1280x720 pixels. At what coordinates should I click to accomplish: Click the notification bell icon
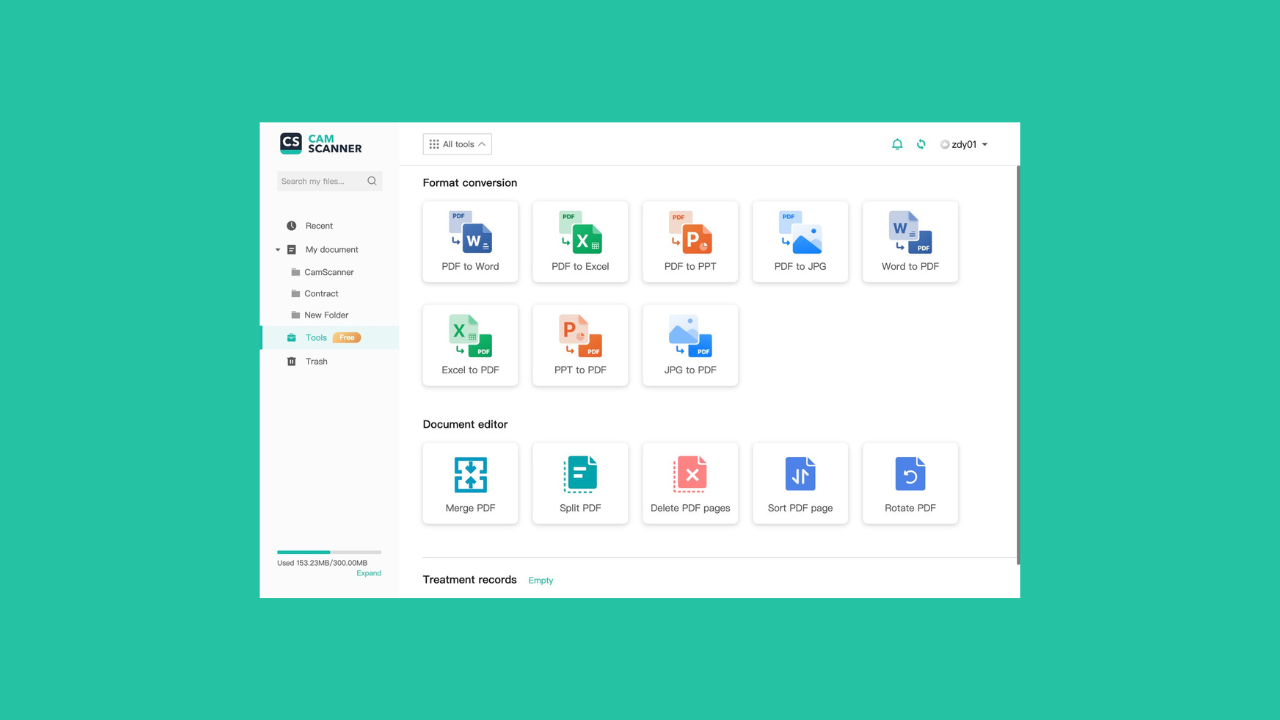tap(897, 144)
